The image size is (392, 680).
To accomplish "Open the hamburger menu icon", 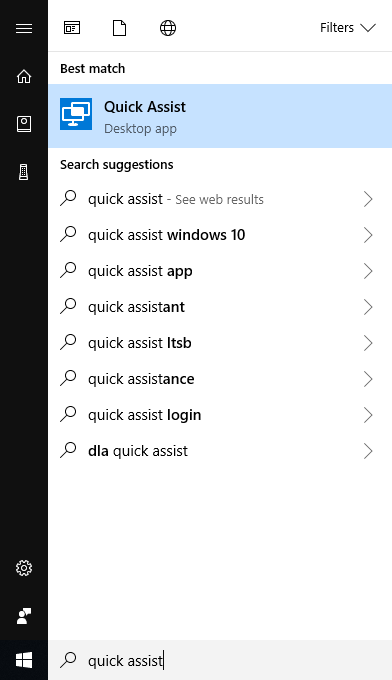I will pyautogui.click(x=24, y=29).
